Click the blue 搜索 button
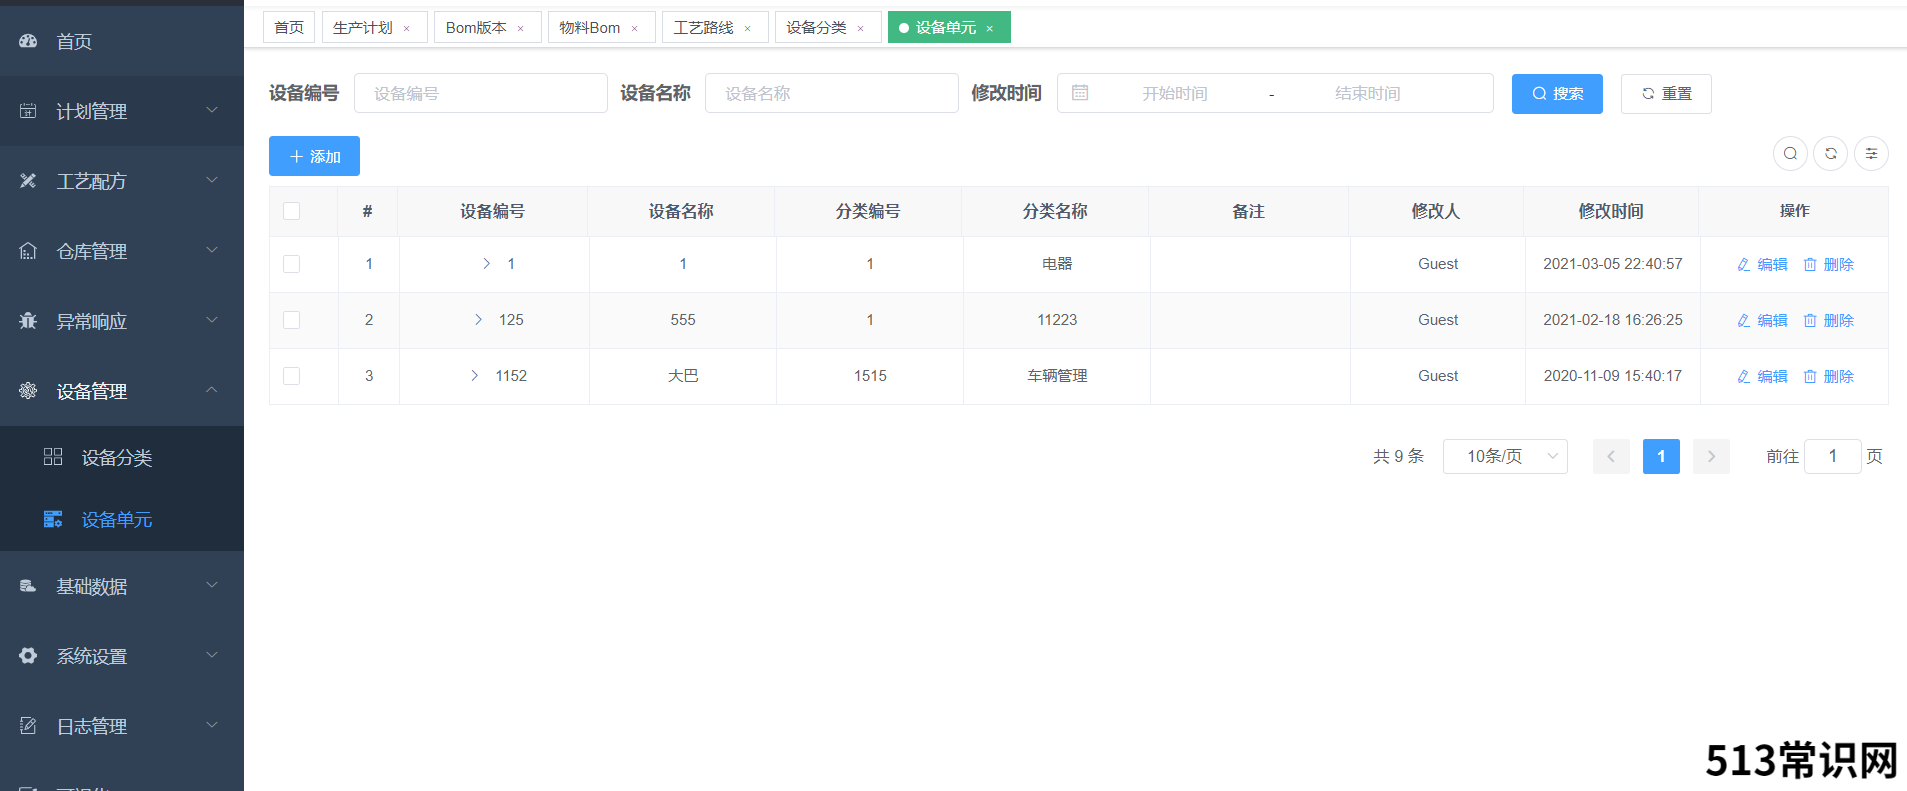Screen dimensions: 1907x791 pos(1557,93)
